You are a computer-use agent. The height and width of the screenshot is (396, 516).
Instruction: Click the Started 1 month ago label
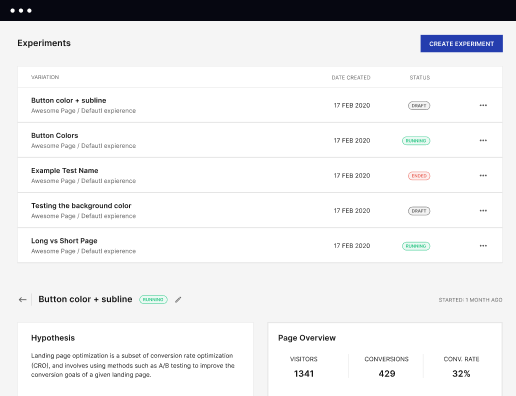click(470, 300)
